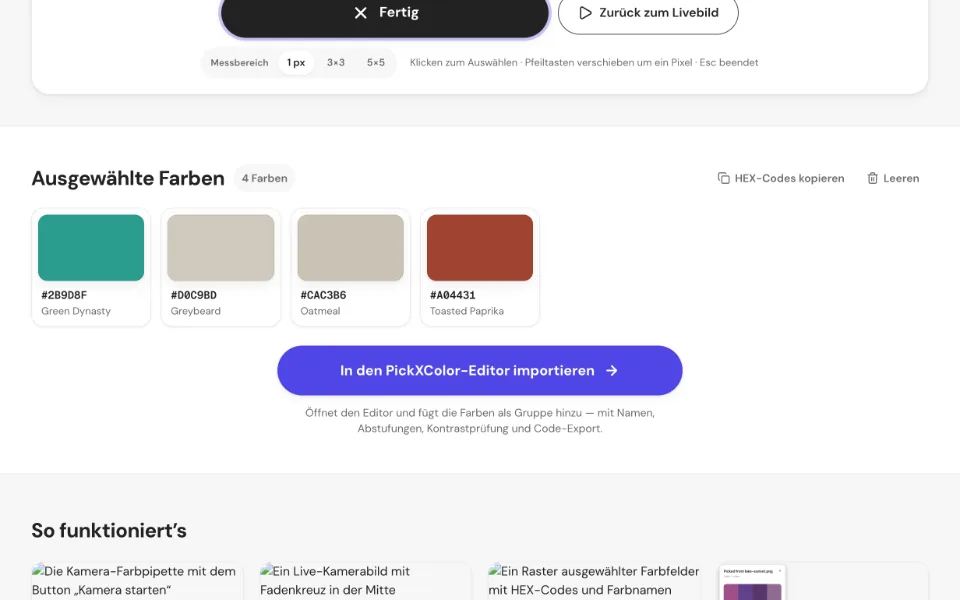Screen dimensions: 960x600
Task: Click the Greybeard color name
Action: [195, 311]
